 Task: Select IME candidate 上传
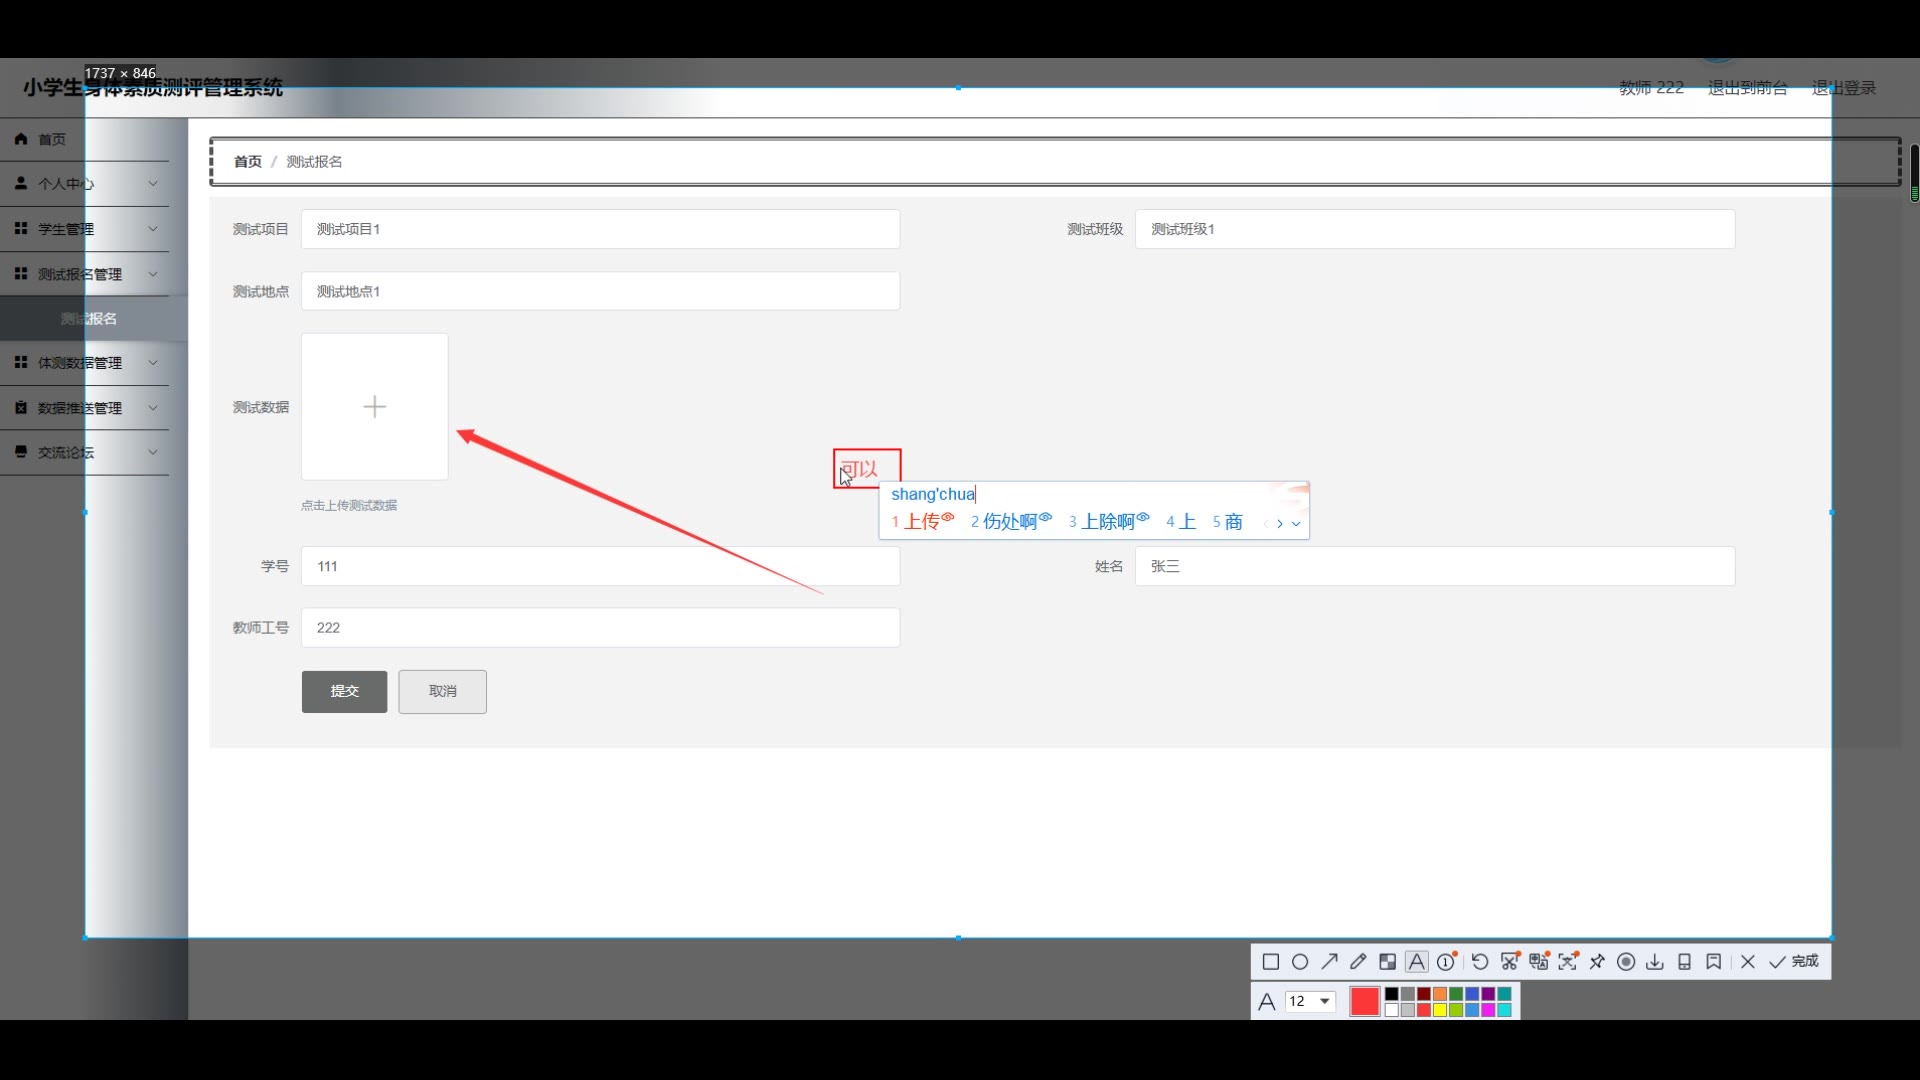[922, 522]
